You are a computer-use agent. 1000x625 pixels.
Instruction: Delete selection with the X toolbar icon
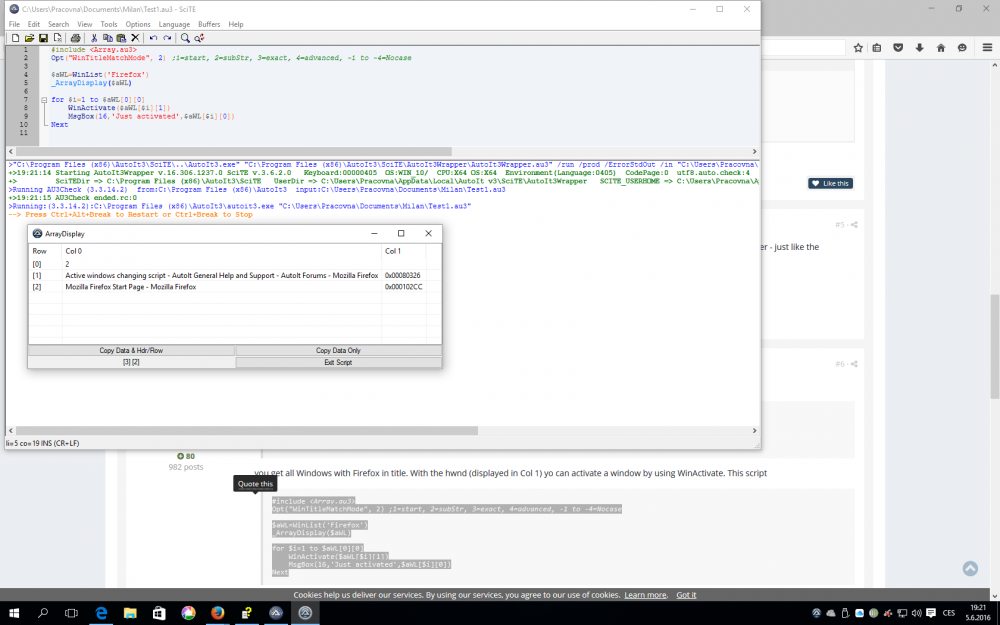pyautogui.click(x=135, y=38)
